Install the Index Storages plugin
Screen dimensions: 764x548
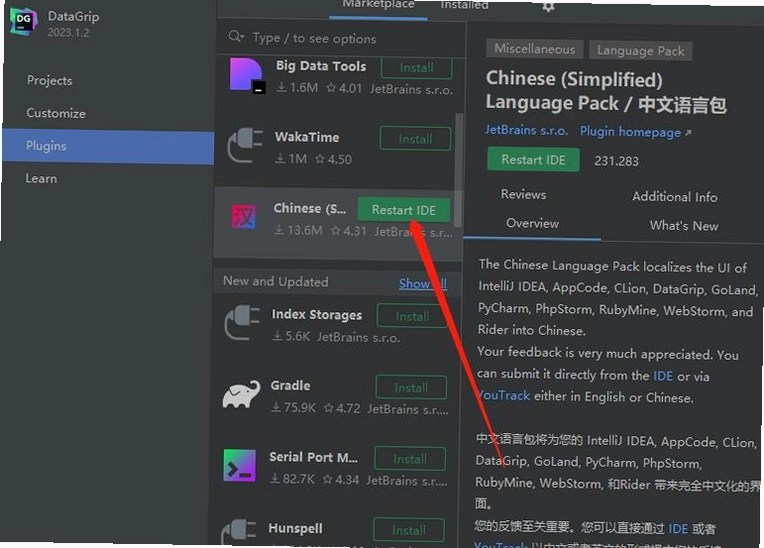(412, 316)
